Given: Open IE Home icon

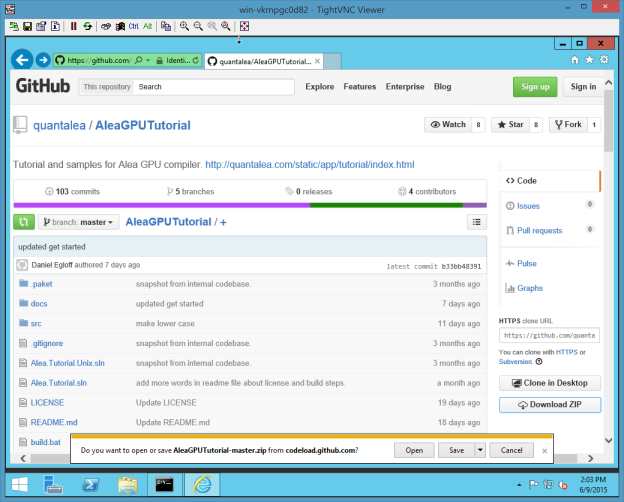Looking at the screenshot, I should [575, 60].
